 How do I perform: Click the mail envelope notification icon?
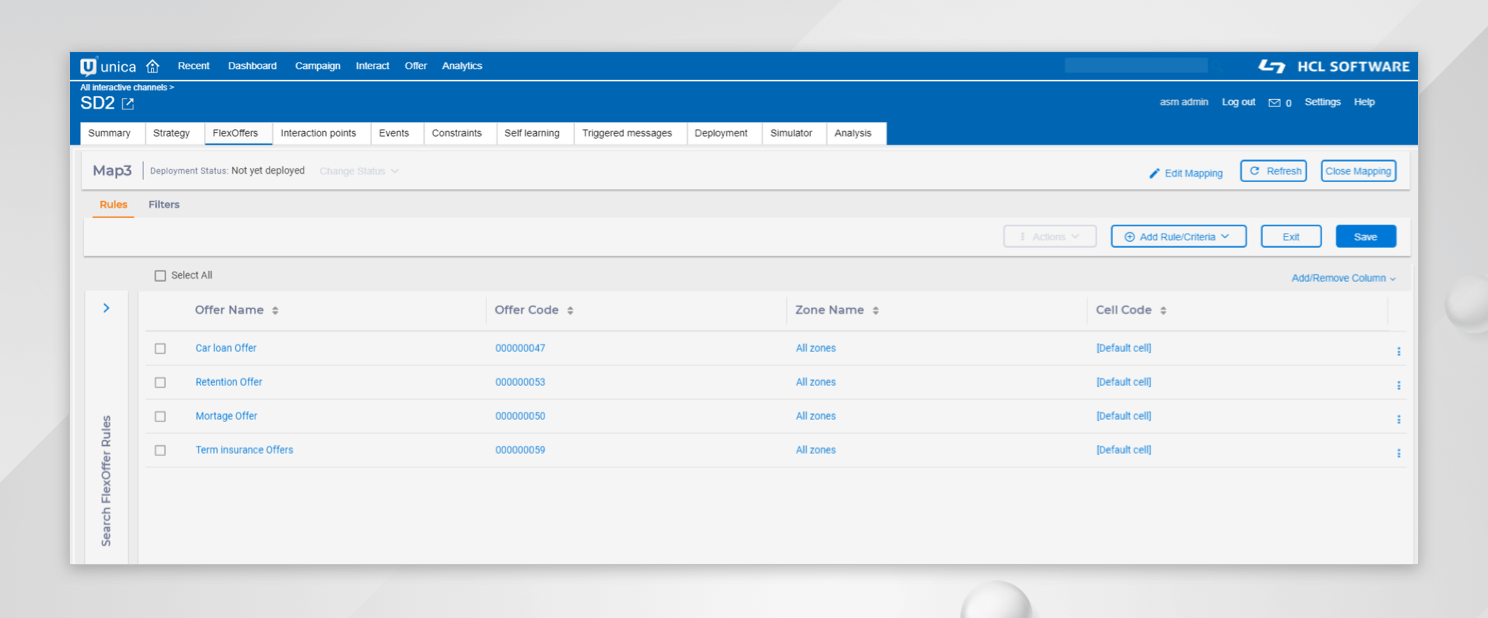1274,103
